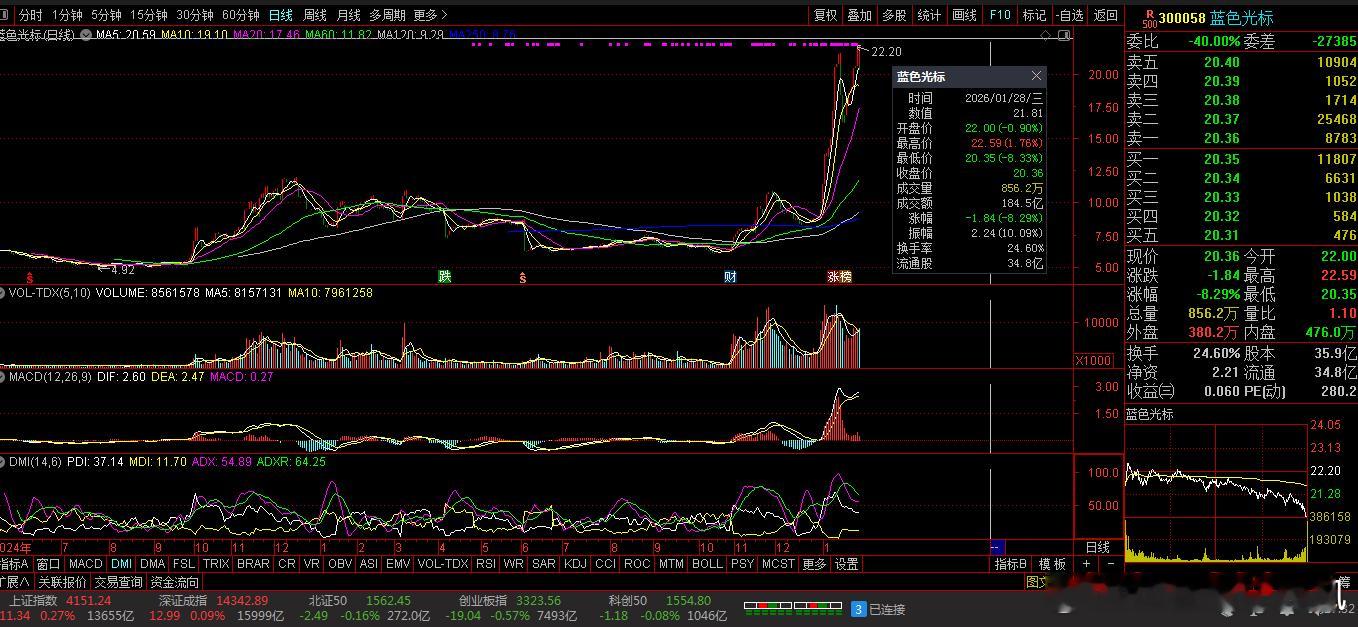Viewport: 1358px width, 627px height.
Task: Open 关联报价 tab
Action: click(63, 582)
